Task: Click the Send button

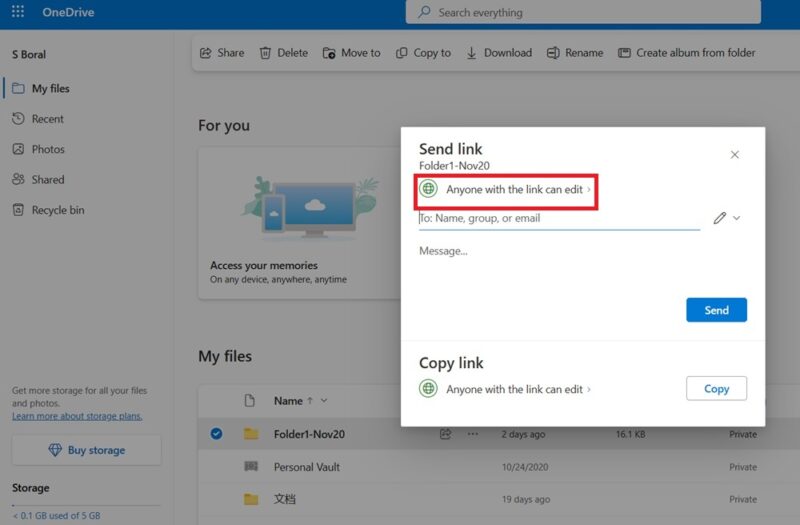Action: pos(716,310)
